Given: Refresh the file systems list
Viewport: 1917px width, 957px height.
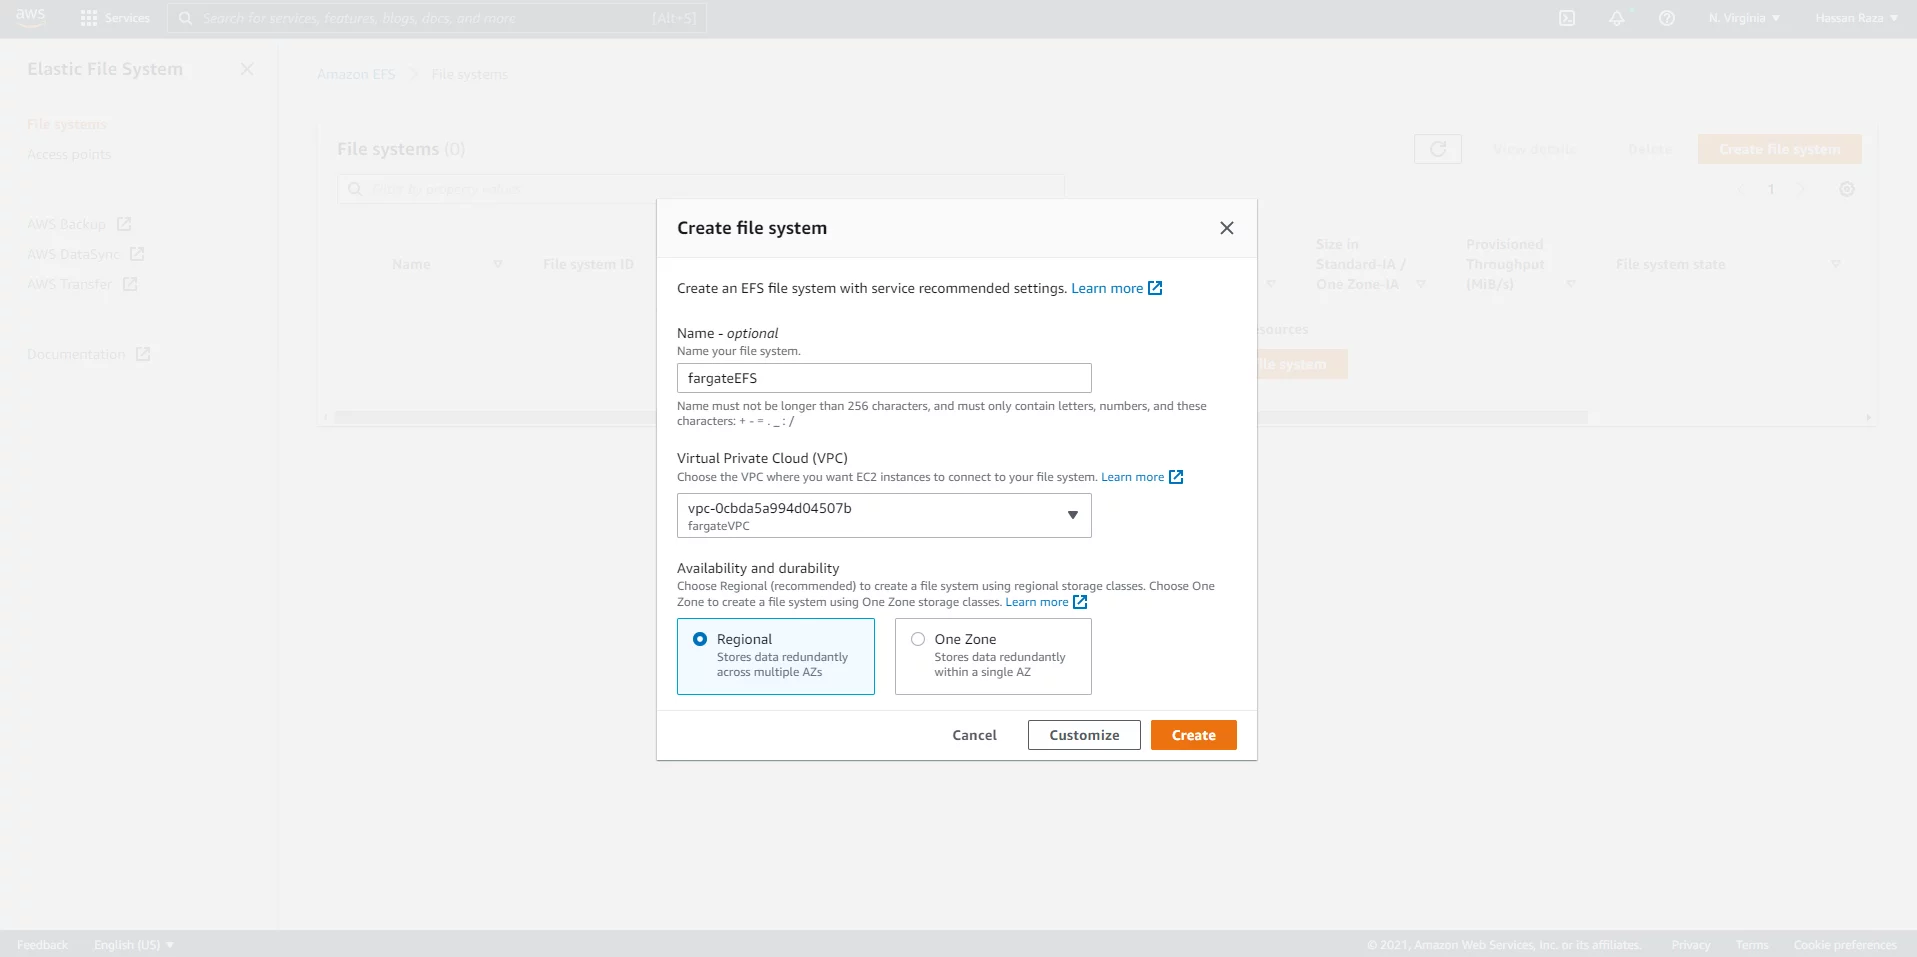Looking at the screenshot, I should point(1438,149).
